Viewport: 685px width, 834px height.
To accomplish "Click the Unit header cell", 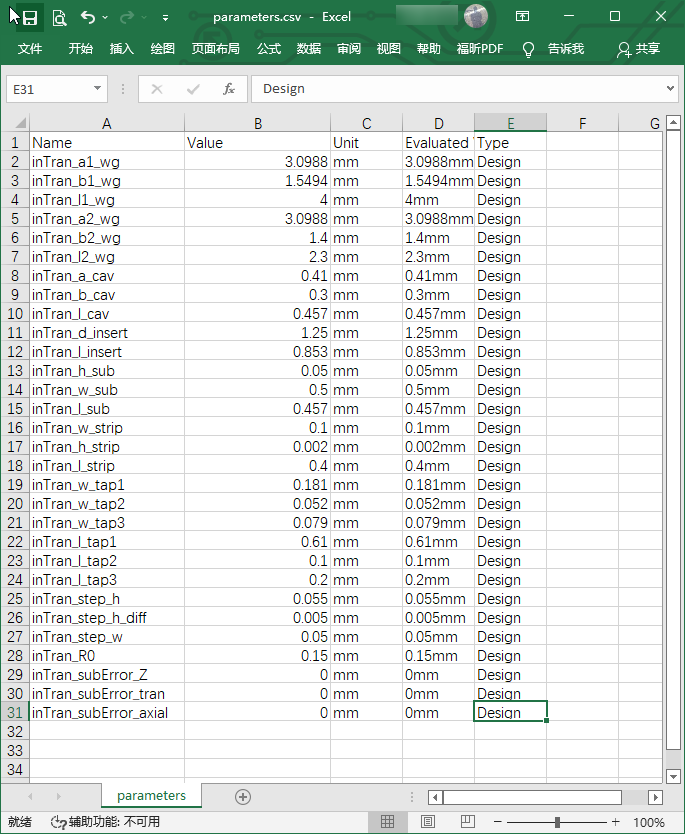I will click(366, 143).
